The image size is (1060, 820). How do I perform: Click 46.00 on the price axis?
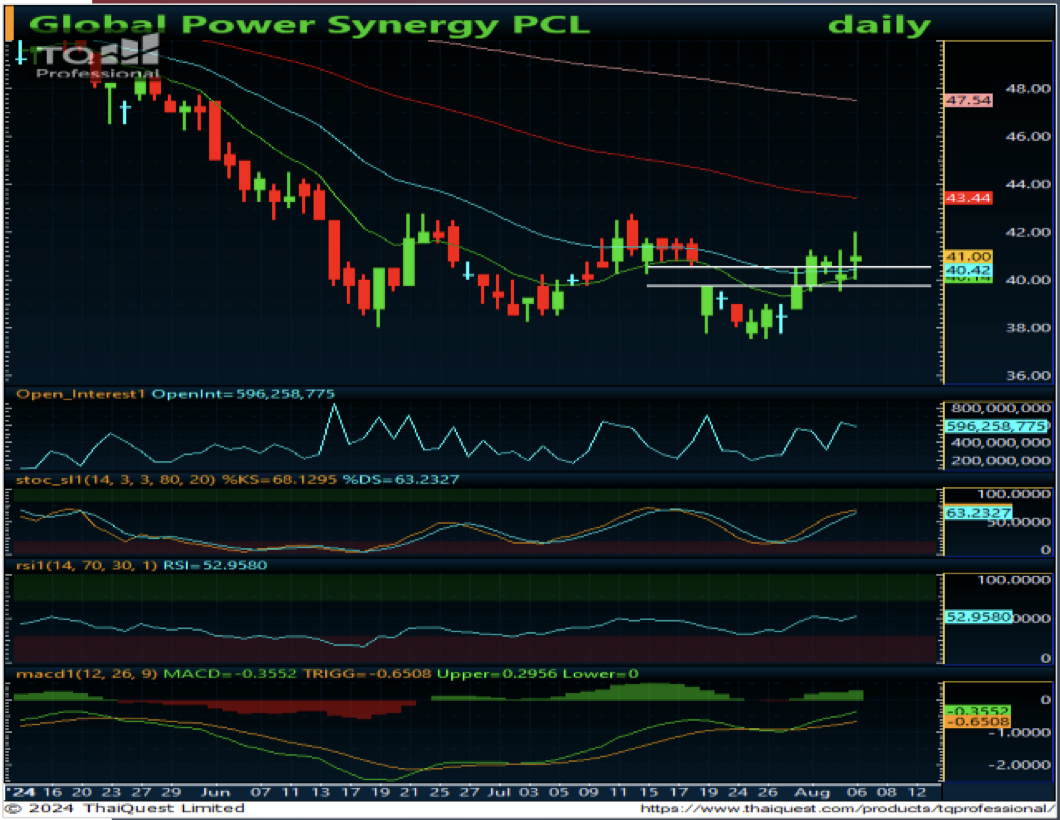[x=1028, y=137]
